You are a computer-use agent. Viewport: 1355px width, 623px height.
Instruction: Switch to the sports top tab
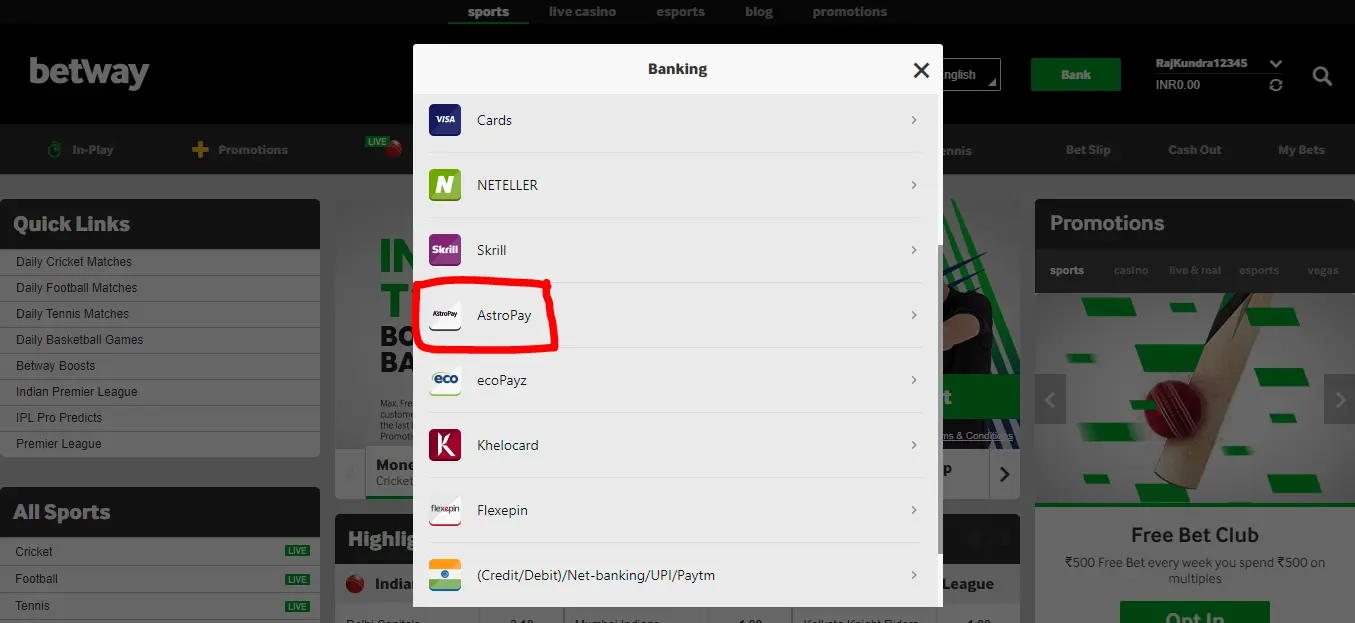tap(488, 12)
